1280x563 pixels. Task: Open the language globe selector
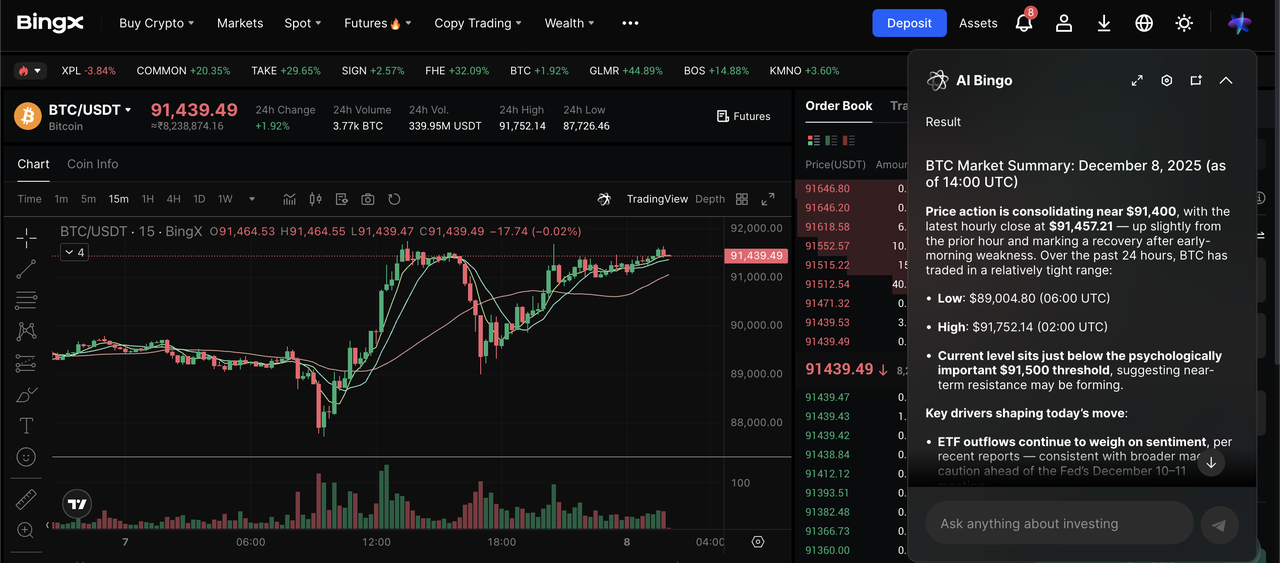coord(1144,23)
